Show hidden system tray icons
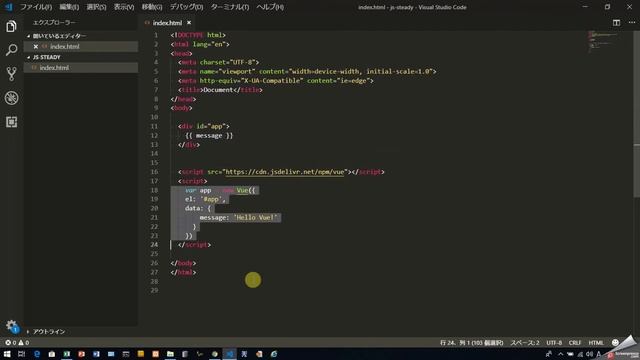Viewport: 640px width, 360px height. click(x=560, y=354)
